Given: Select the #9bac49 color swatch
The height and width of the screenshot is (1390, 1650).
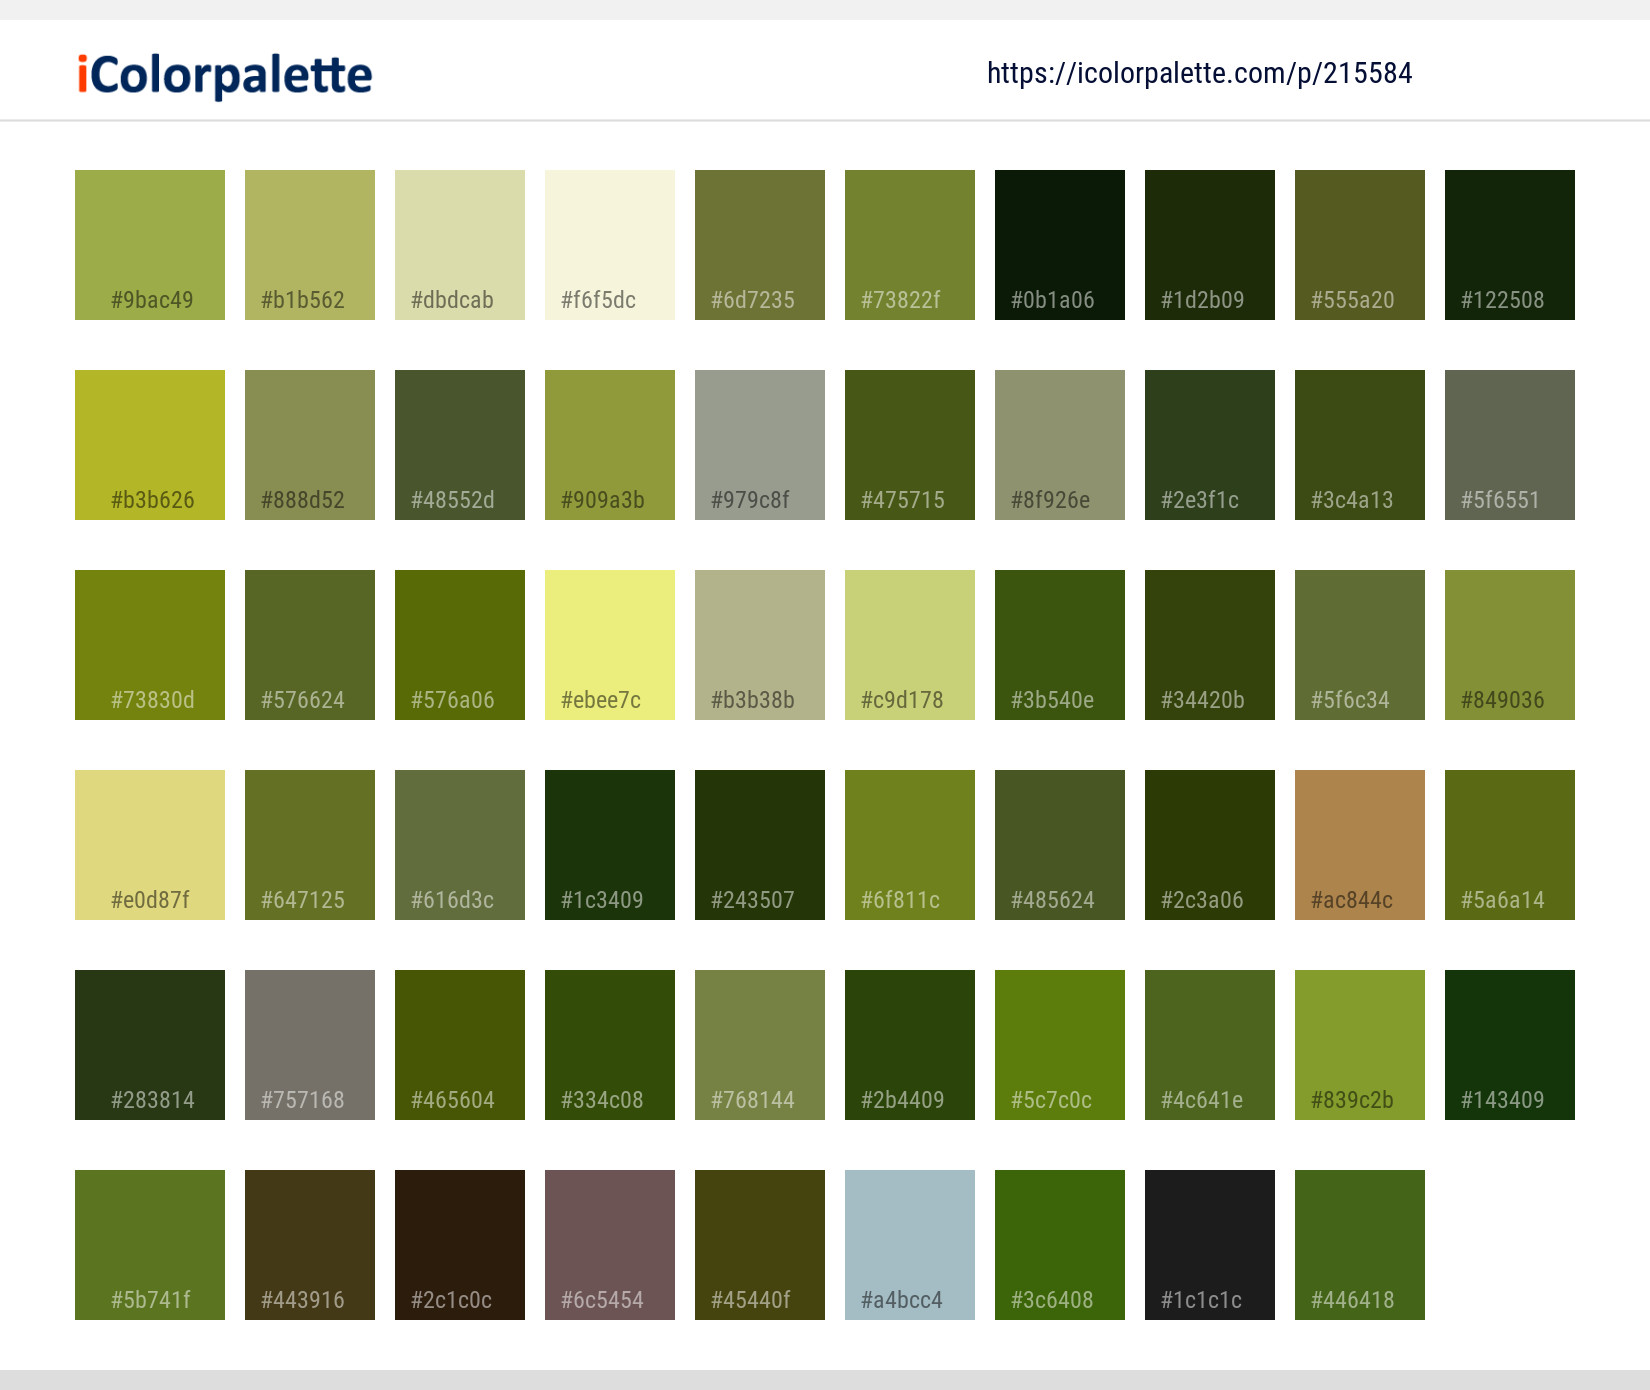Looking at the screenshot, I should pyautogui.click(x=150, y=245).
